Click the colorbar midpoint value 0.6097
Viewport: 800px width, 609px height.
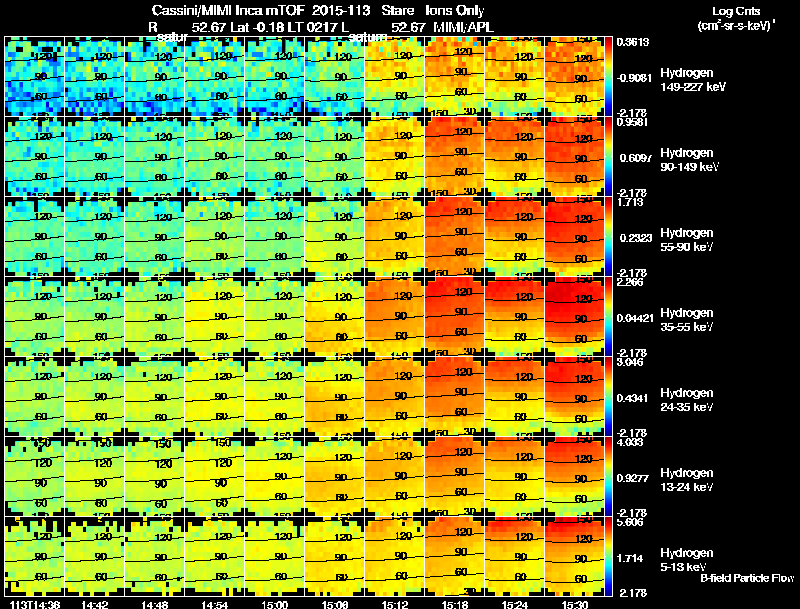click(636, 158)
